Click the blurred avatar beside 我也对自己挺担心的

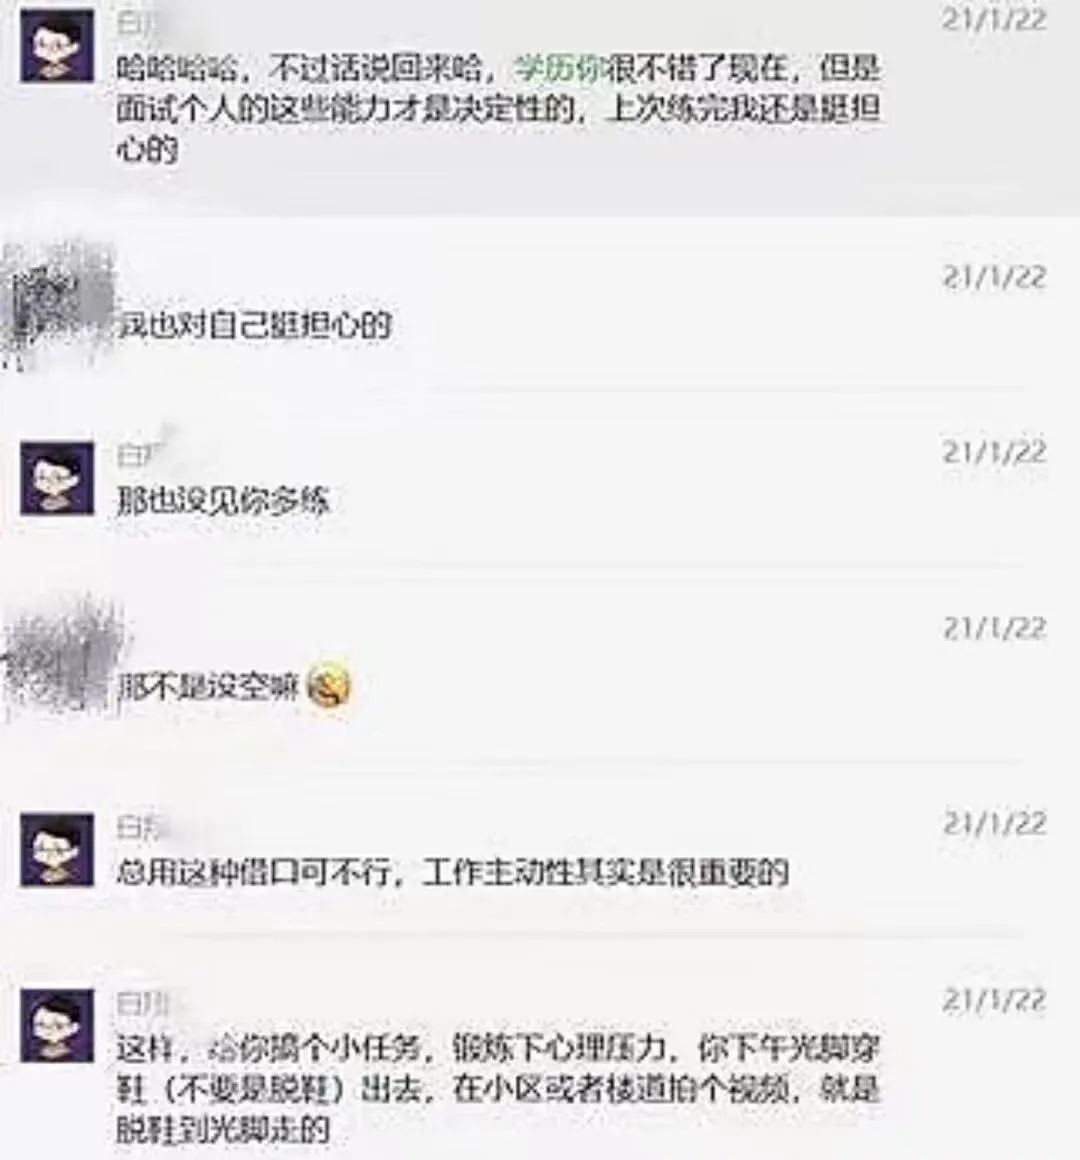tap(58, 302)
